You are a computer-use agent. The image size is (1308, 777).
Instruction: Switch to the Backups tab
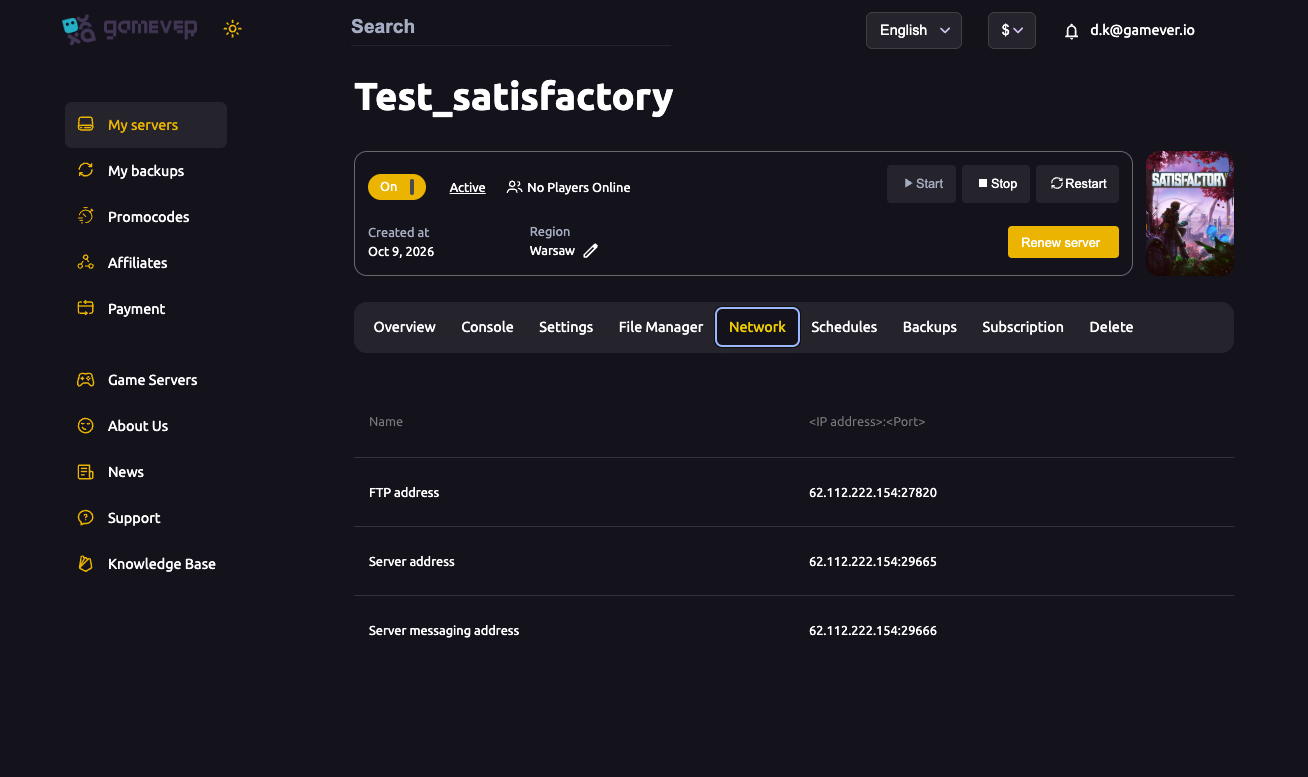tap(930, 327)
